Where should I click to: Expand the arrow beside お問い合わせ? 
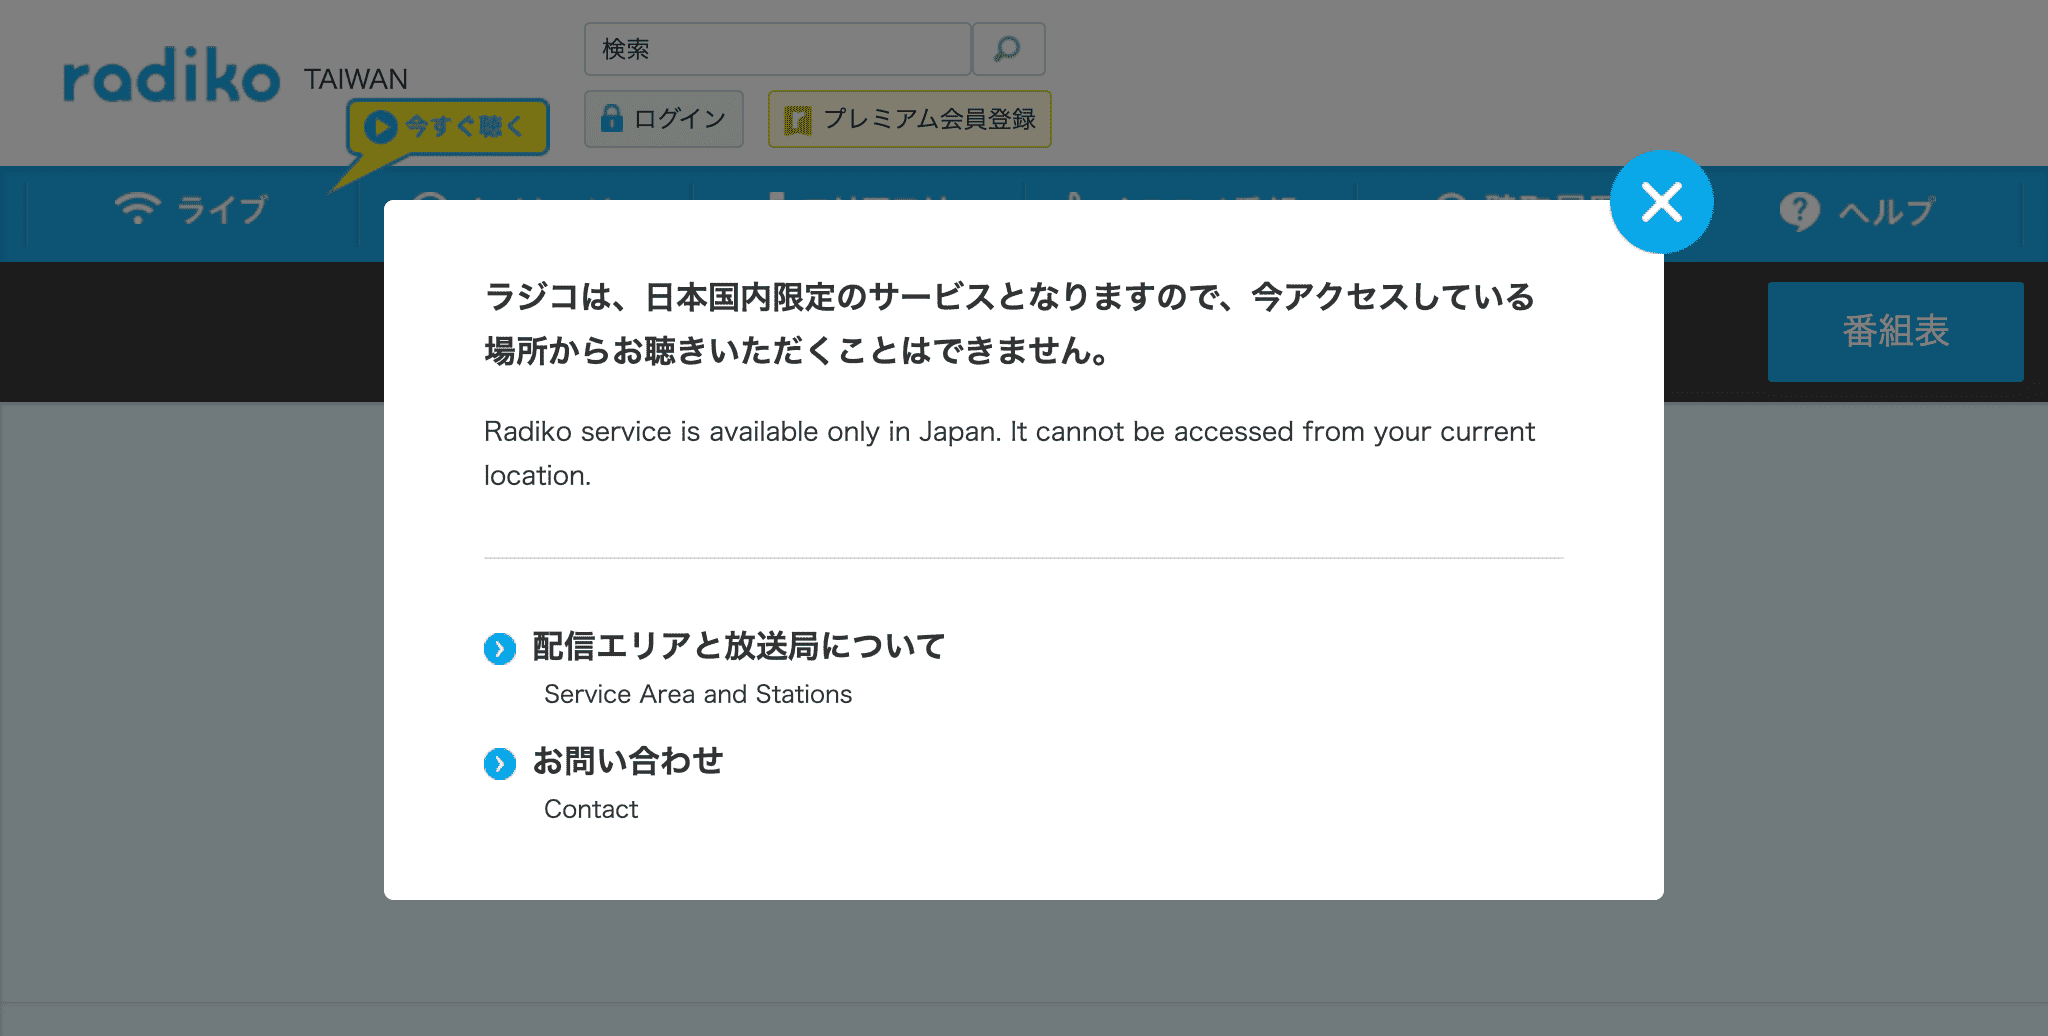point(500,764)
